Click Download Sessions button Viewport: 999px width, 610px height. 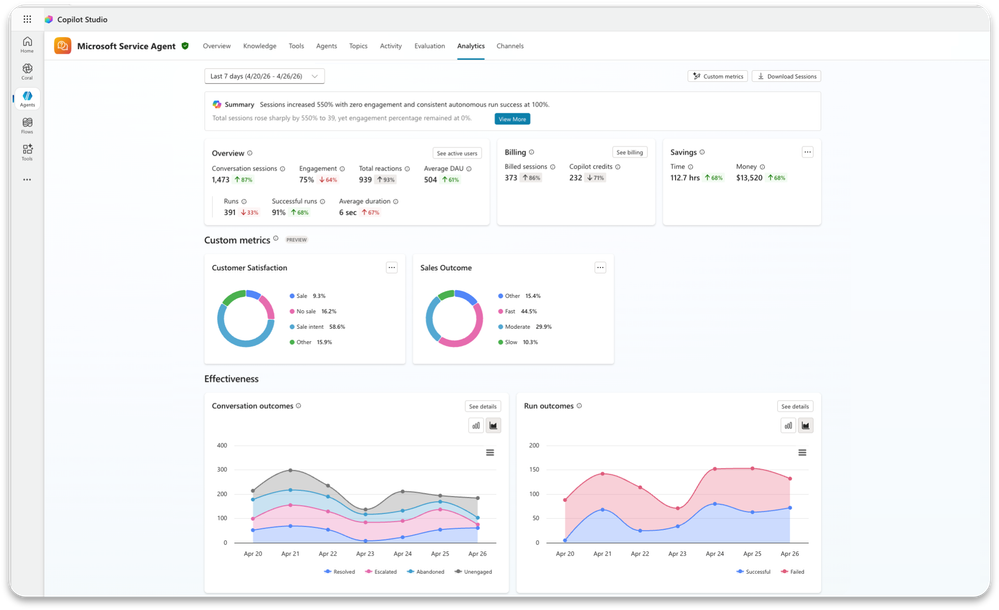click(787, 76)
